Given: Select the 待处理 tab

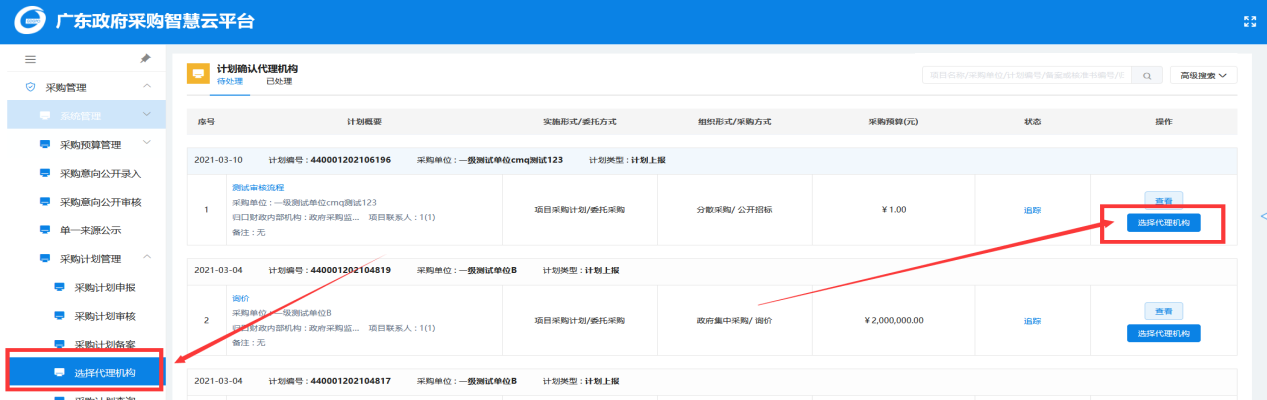Looking at the screenshot, I should [x=230, y=82].
